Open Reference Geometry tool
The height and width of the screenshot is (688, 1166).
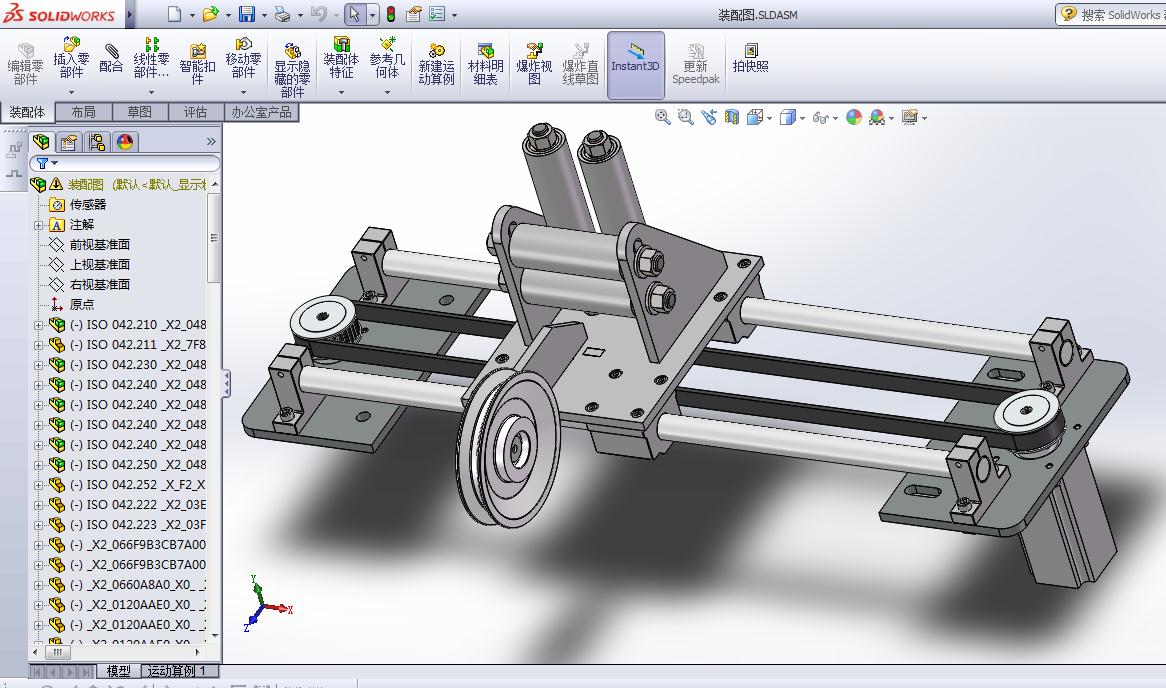387,59
